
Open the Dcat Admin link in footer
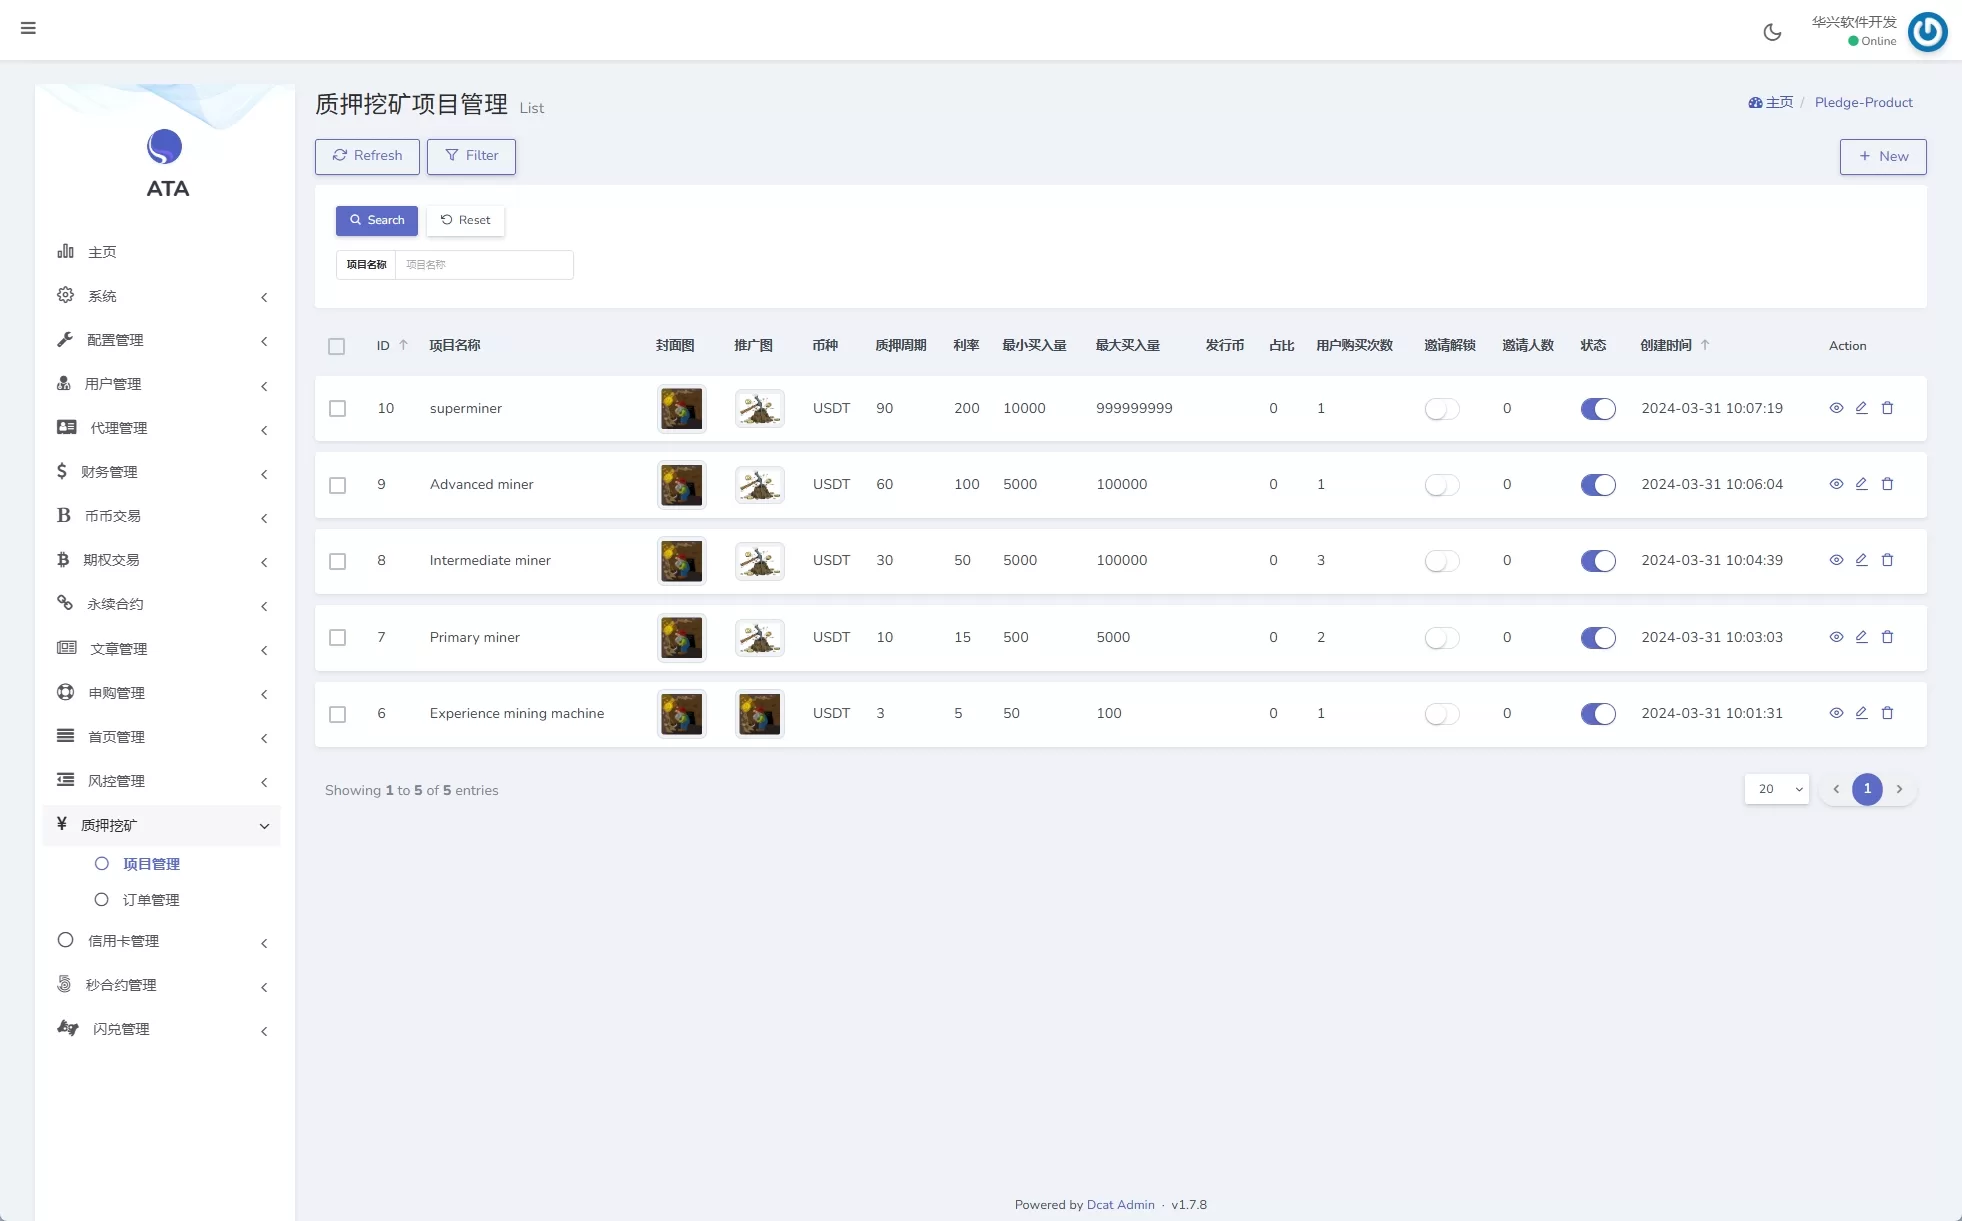tap(1120, 1204)
